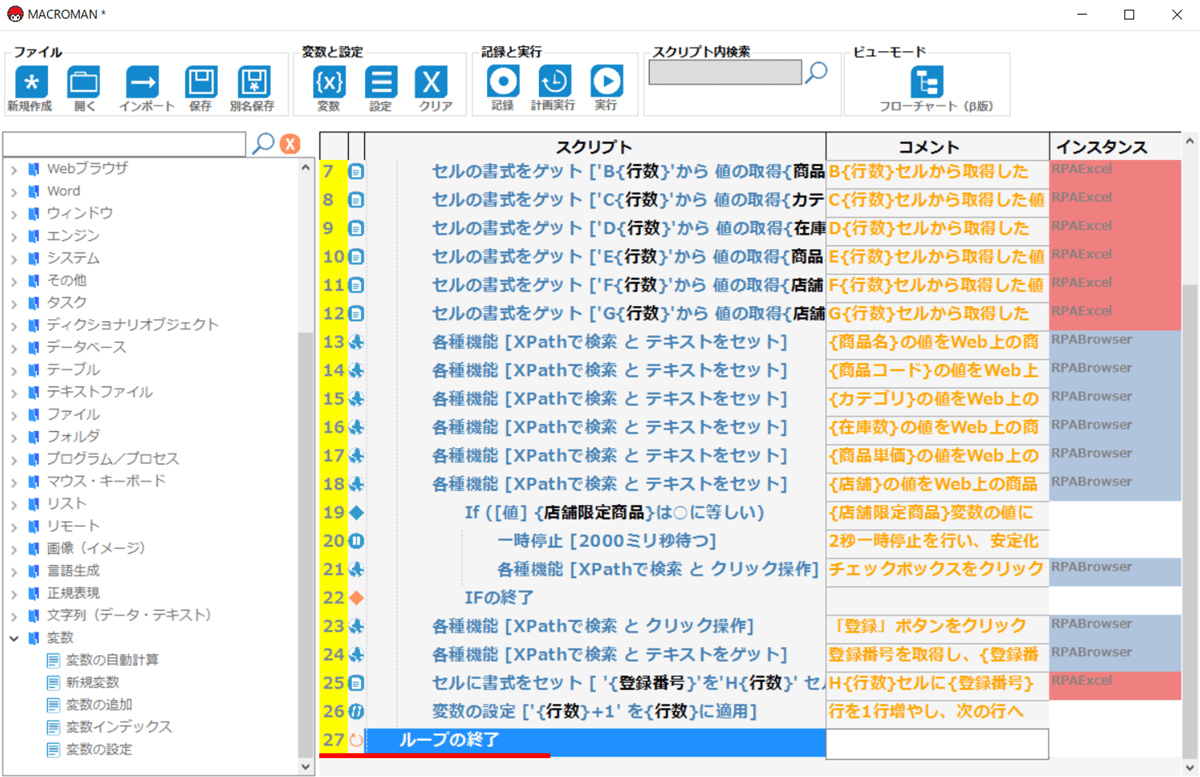The image size is (1200, 777).
Task: Expand the 正規表現 tree node
Action: coord(14,593)
